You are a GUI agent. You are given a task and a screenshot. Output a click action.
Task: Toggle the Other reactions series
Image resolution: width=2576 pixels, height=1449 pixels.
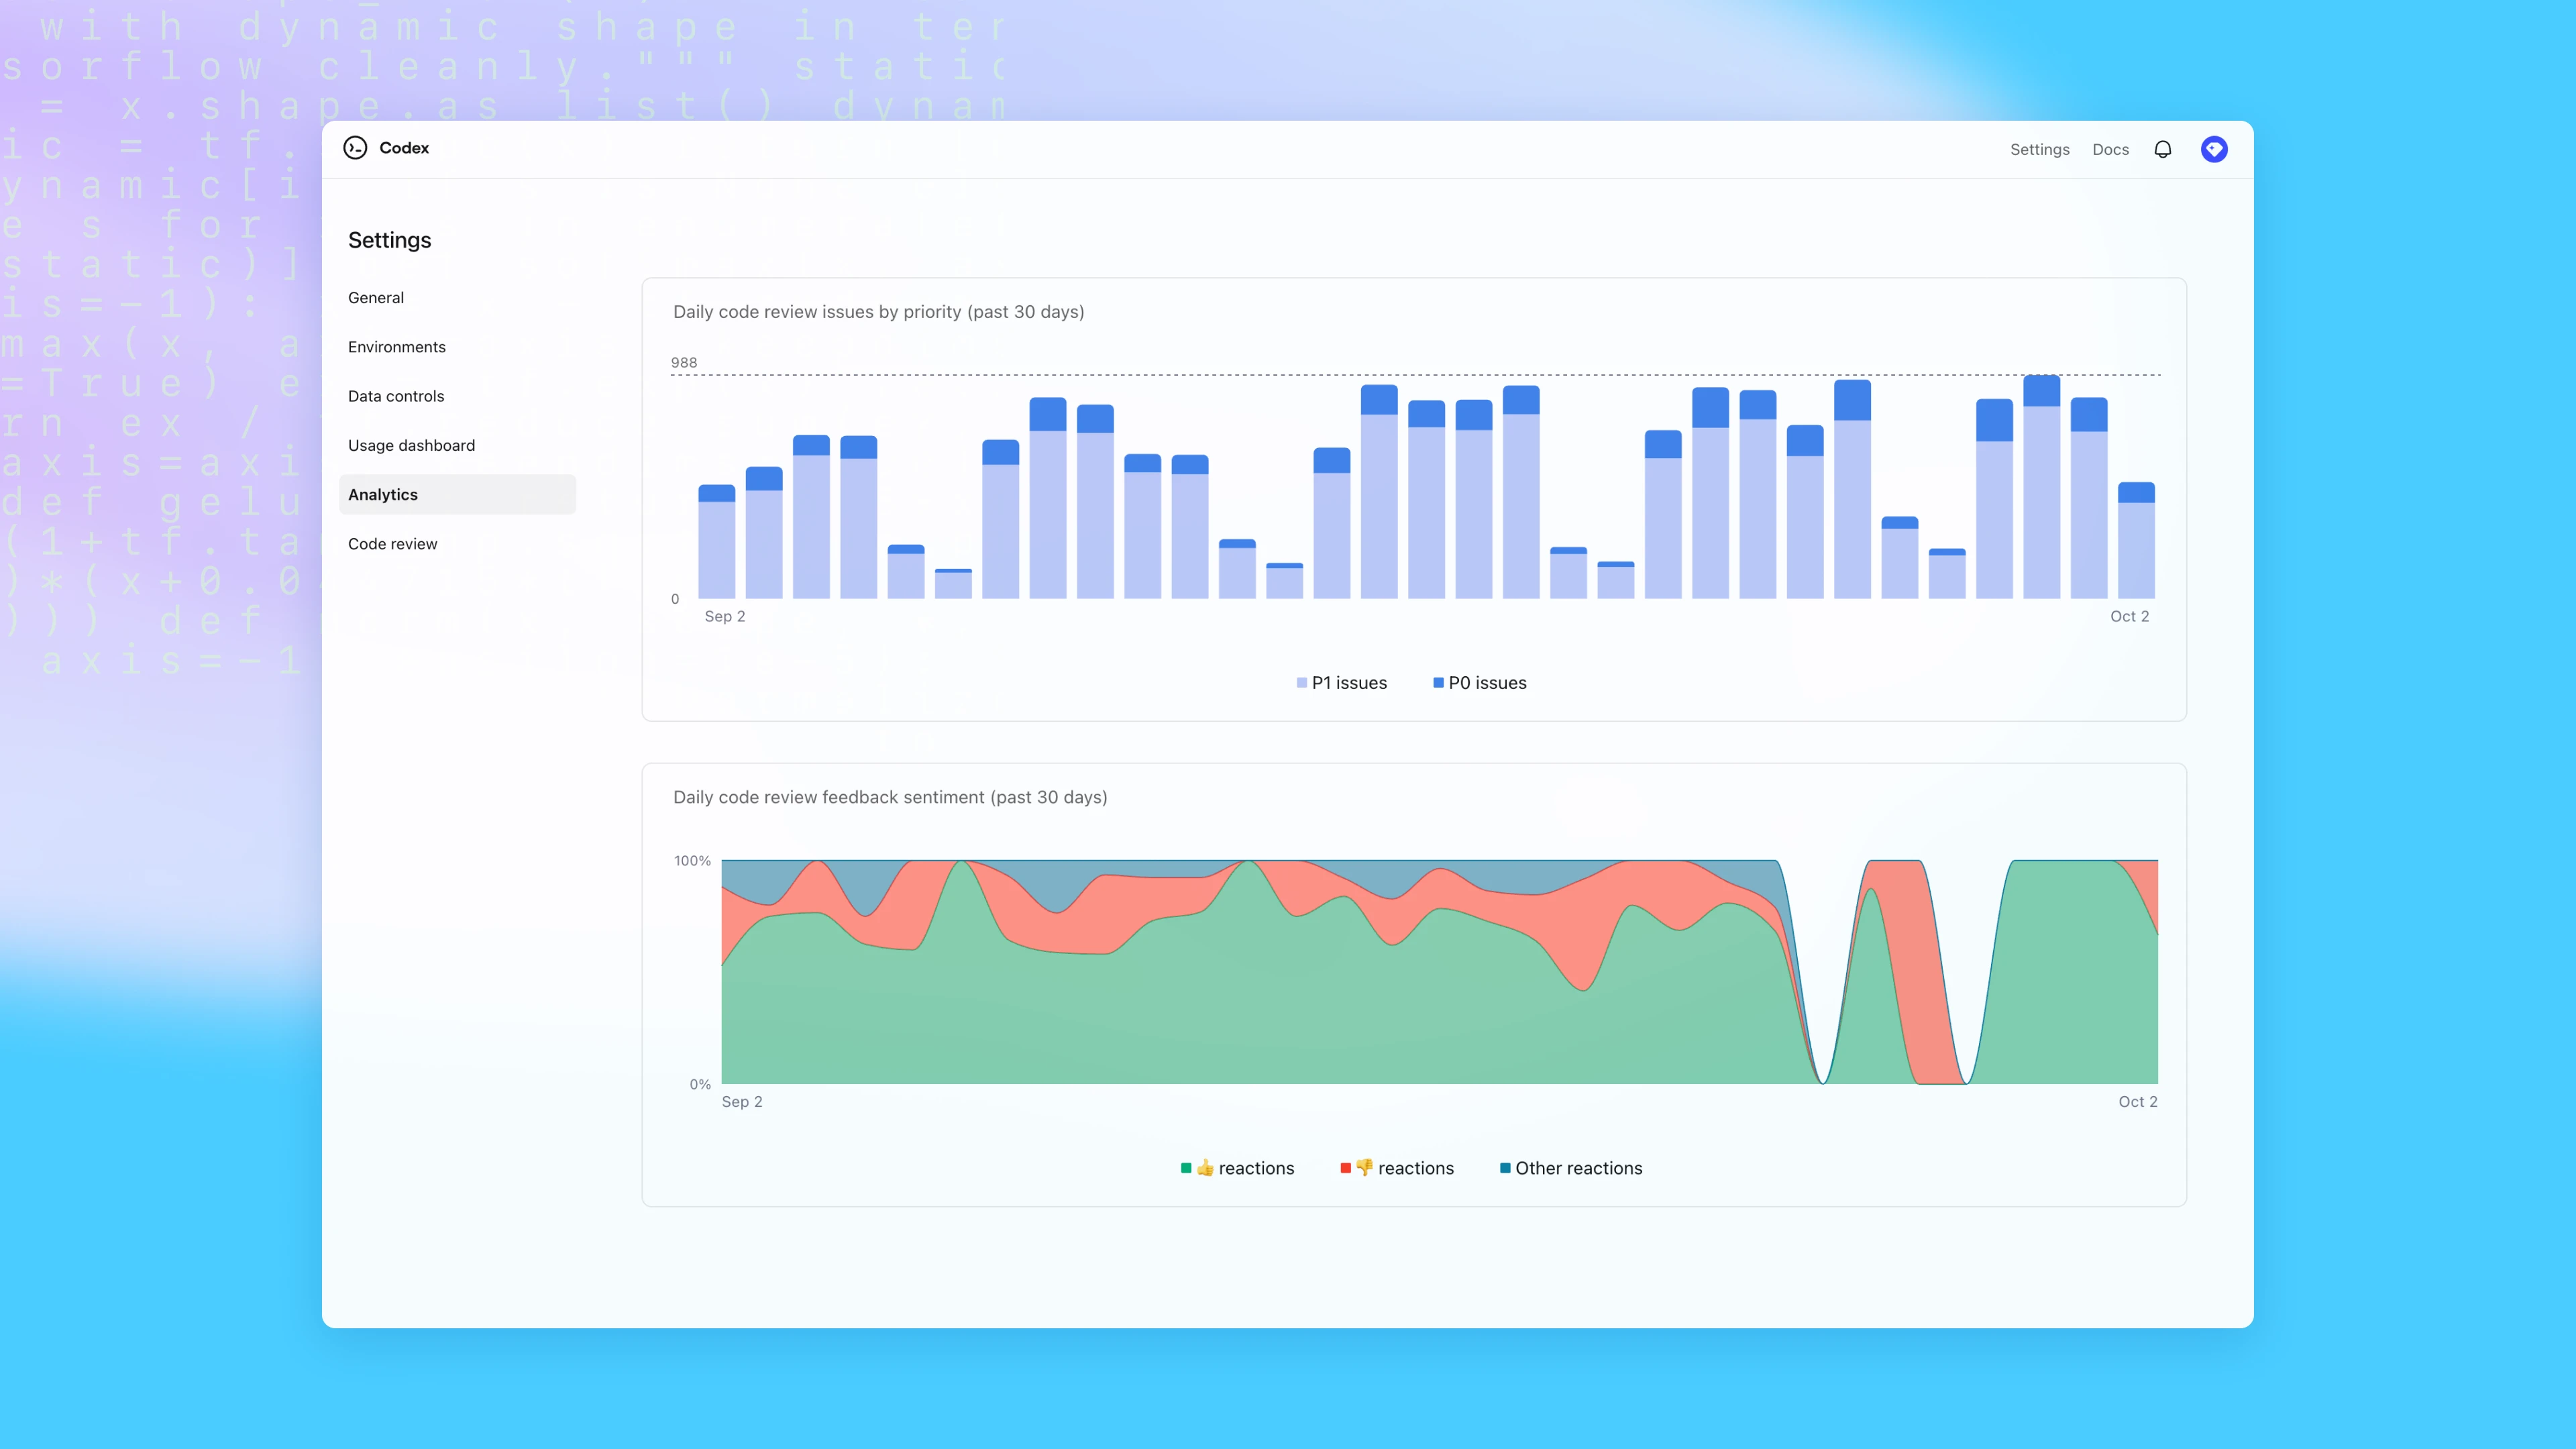[x=1570, y=1167]
